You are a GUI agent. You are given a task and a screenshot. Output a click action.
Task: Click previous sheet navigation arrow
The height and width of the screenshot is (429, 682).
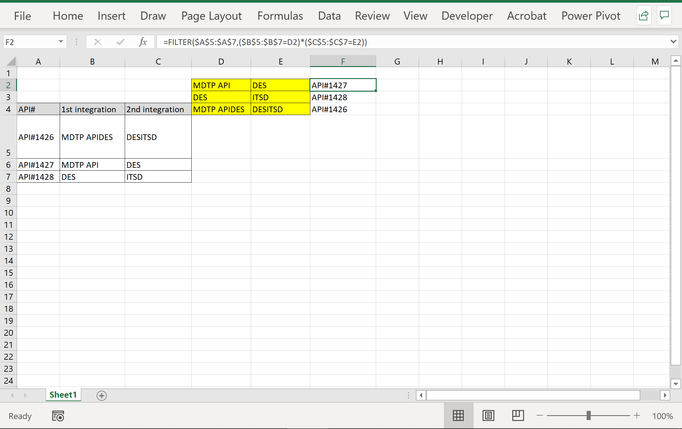pos(12,395)
